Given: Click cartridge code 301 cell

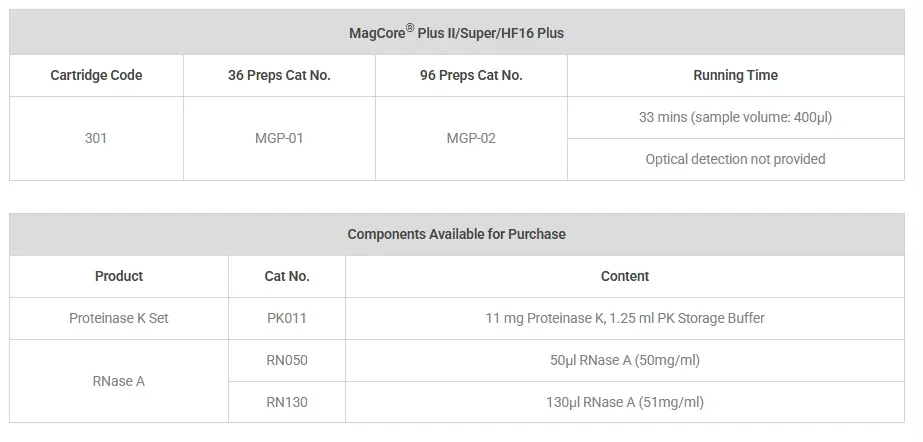Looking at the screenshot, I should 97,138.
